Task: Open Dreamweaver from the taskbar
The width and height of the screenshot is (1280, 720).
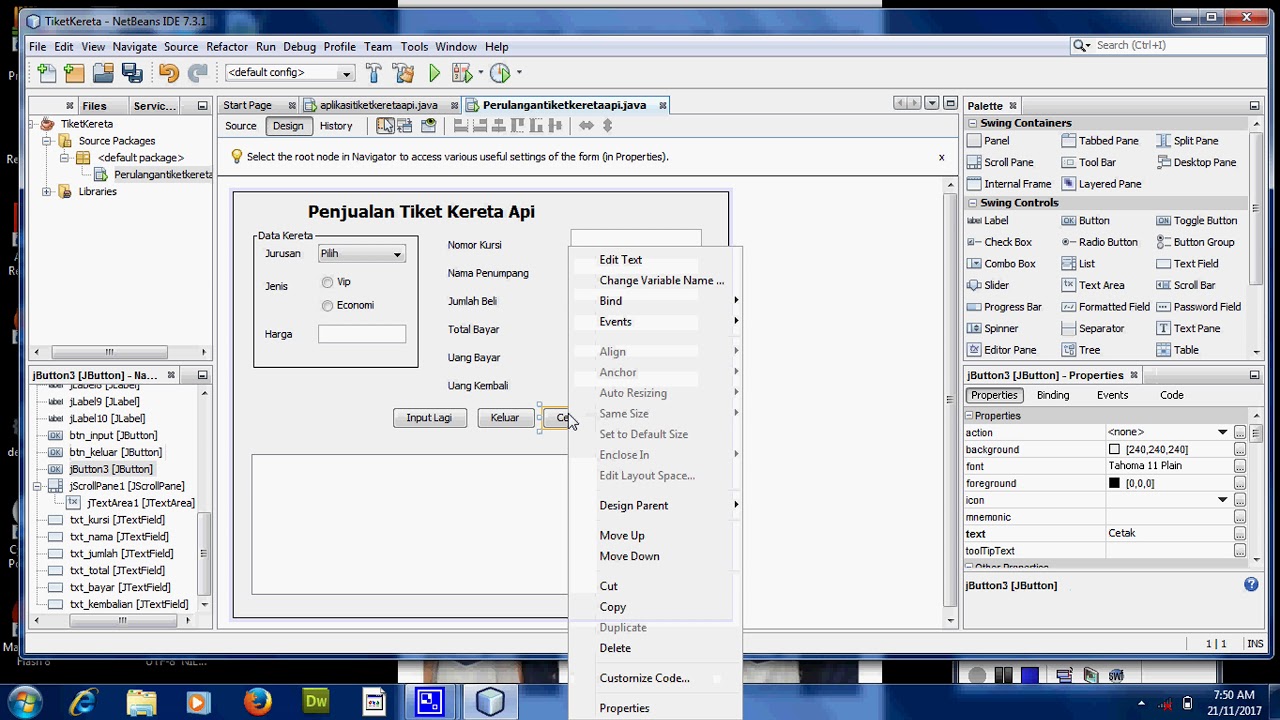Action: (x=316, y=702)
